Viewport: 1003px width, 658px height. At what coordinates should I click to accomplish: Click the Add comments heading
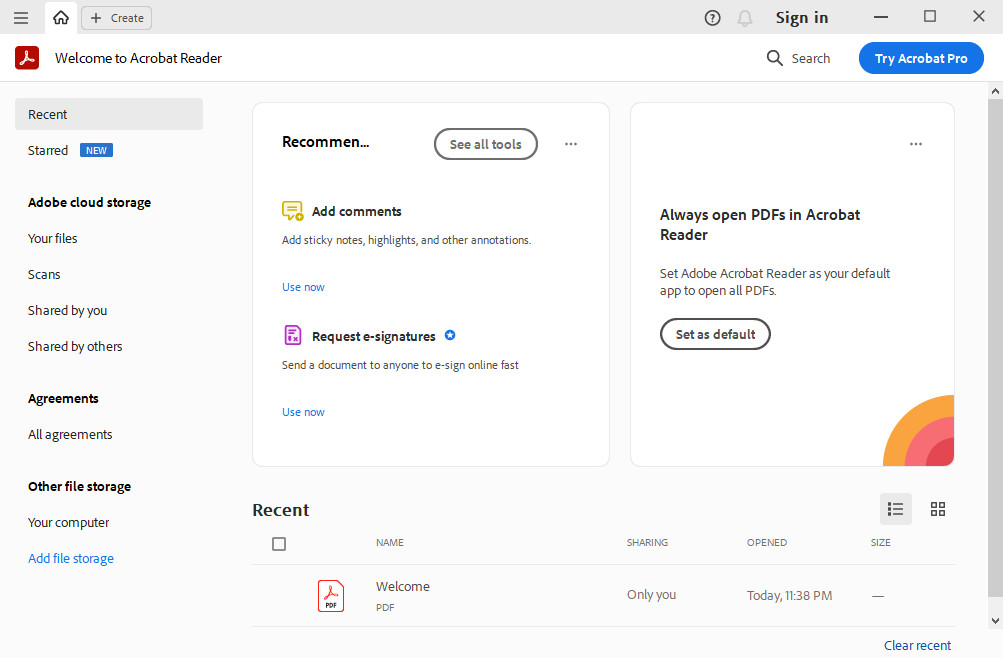click(x=357, y=211)
